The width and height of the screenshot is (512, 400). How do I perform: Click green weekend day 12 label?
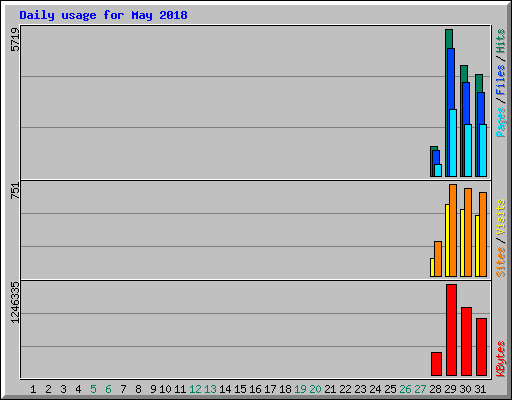(x=195, y=389)
